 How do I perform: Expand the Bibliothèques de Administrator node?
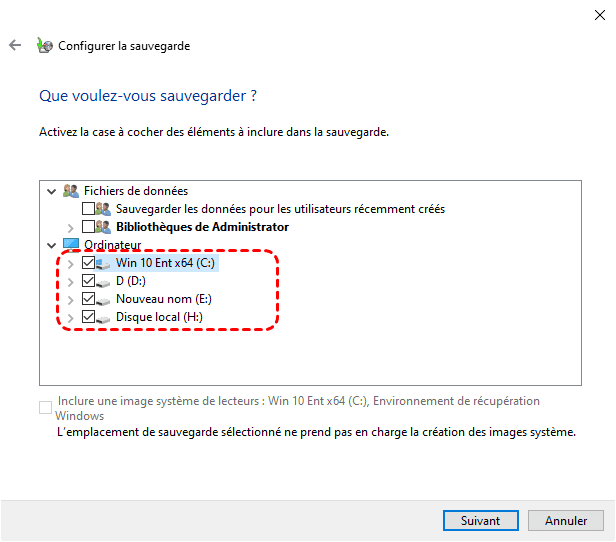pos(70,227)
